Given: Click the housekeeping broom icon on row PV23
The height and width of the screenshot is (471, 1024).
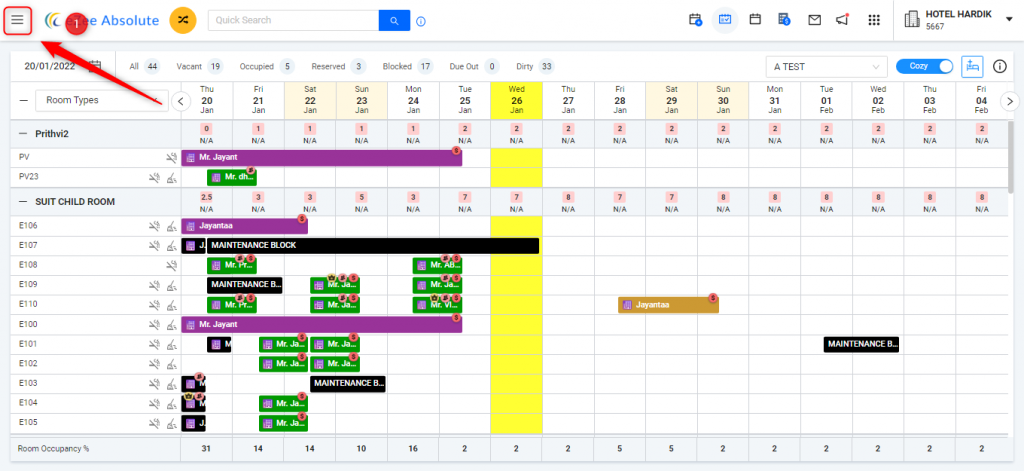Looking at the screenshot, I should point(171,177).
